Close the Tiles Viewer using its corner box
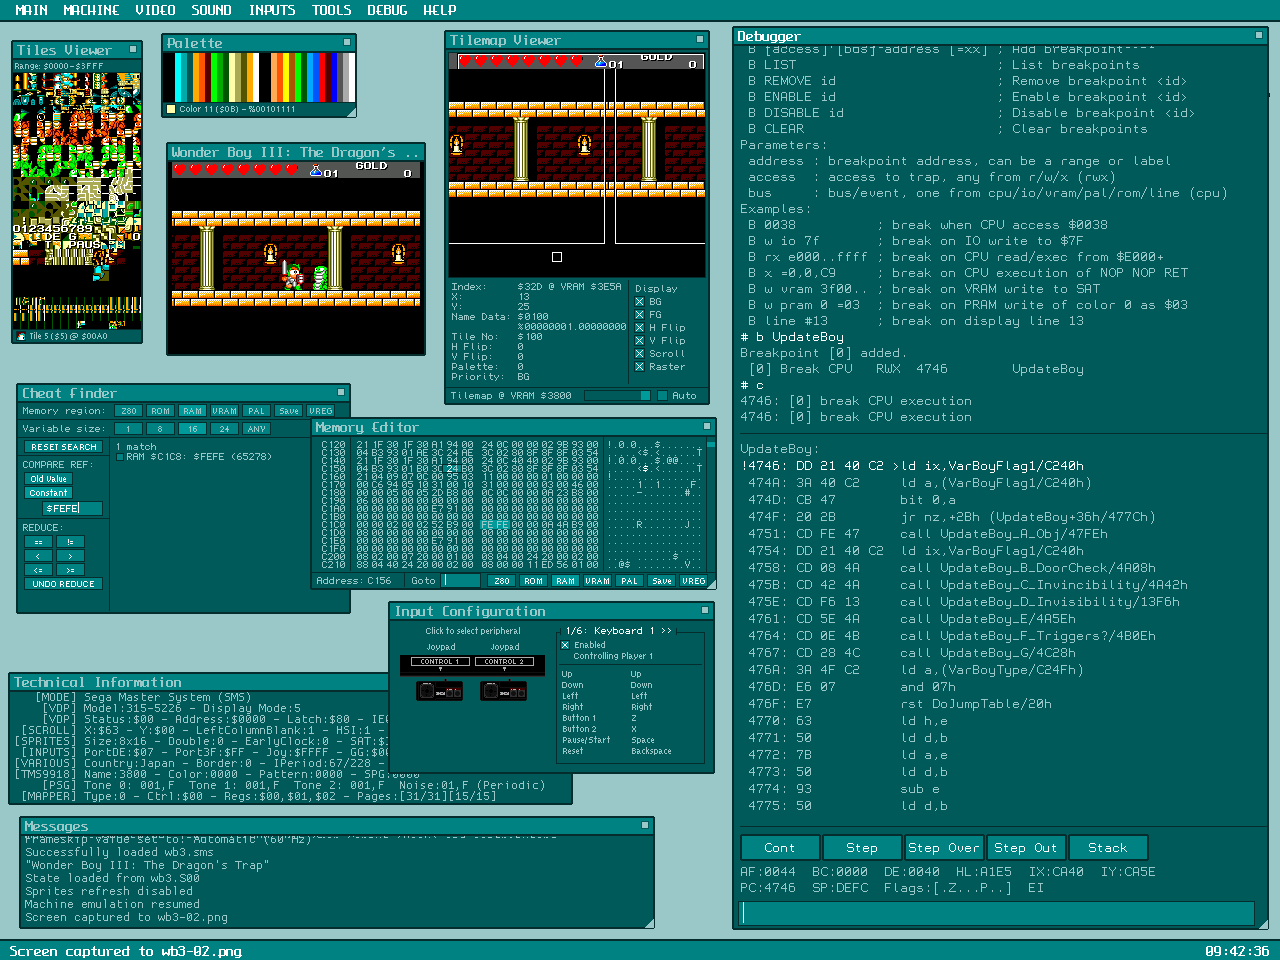Screen dimensions: 1280x960 (x=133, y=48)
